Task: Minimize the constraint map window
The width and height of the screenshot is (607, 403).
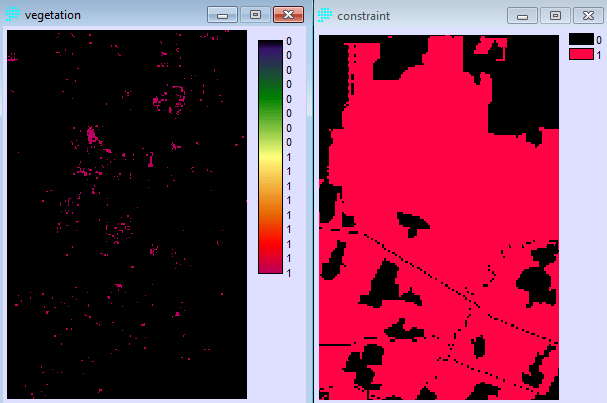Action: (x=522, y=16)
